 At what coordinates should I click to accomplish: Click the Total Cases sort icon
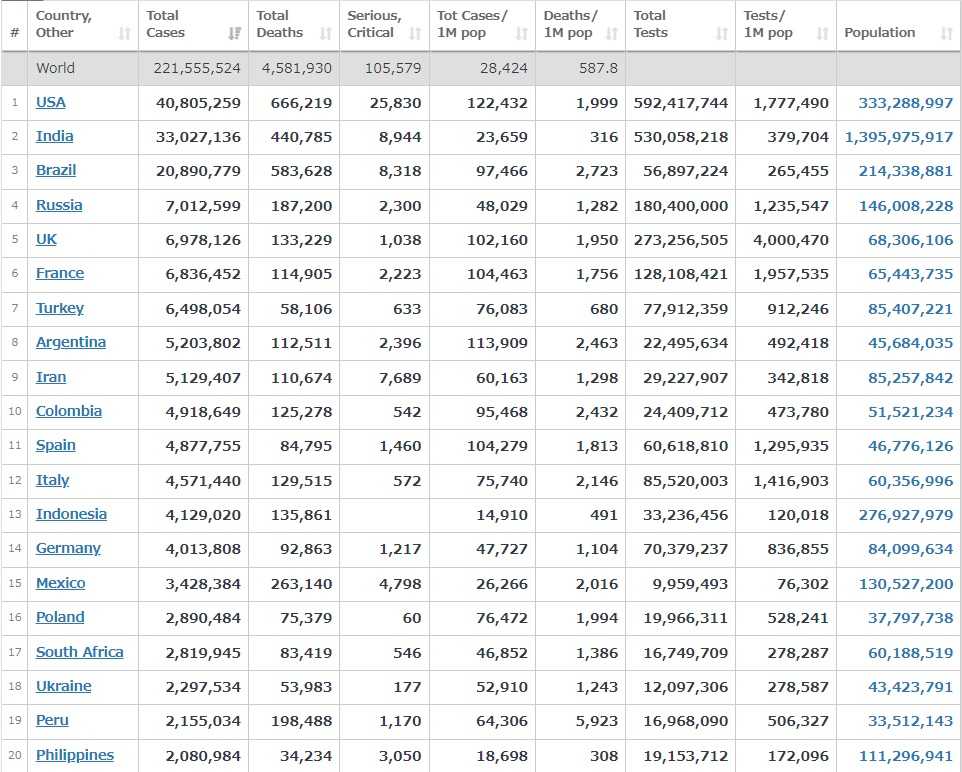click(x=235, y=33)
